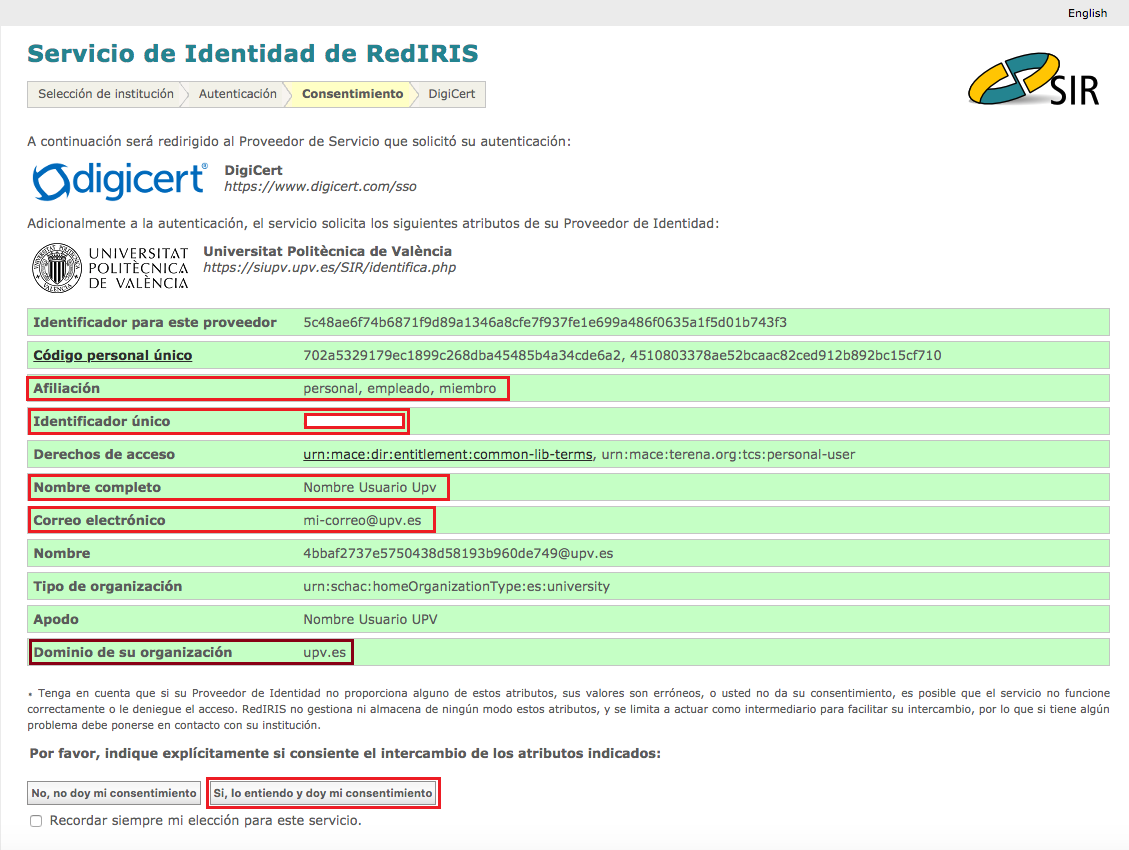Open the common-lib-terms entitlement link

(x=448, y=454)
